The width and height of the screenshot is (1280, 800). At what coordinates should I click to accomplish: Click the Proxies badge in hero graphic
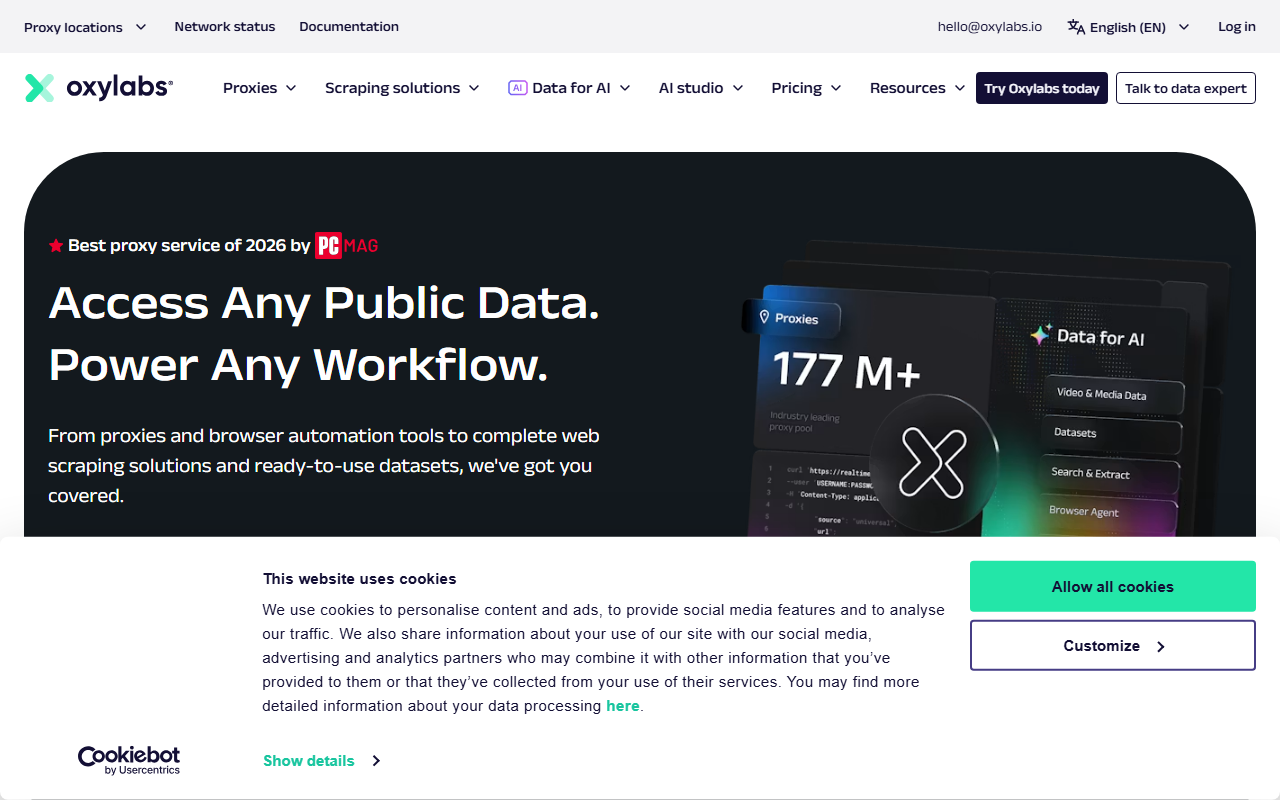click(791, 318)
